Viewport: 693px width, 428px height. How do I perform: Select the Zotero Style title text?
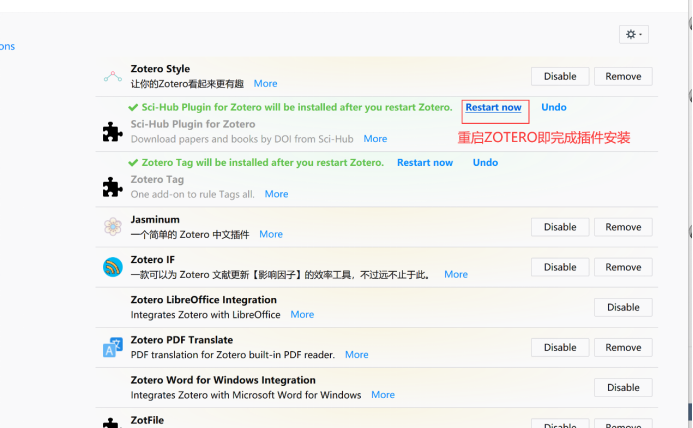160,69
